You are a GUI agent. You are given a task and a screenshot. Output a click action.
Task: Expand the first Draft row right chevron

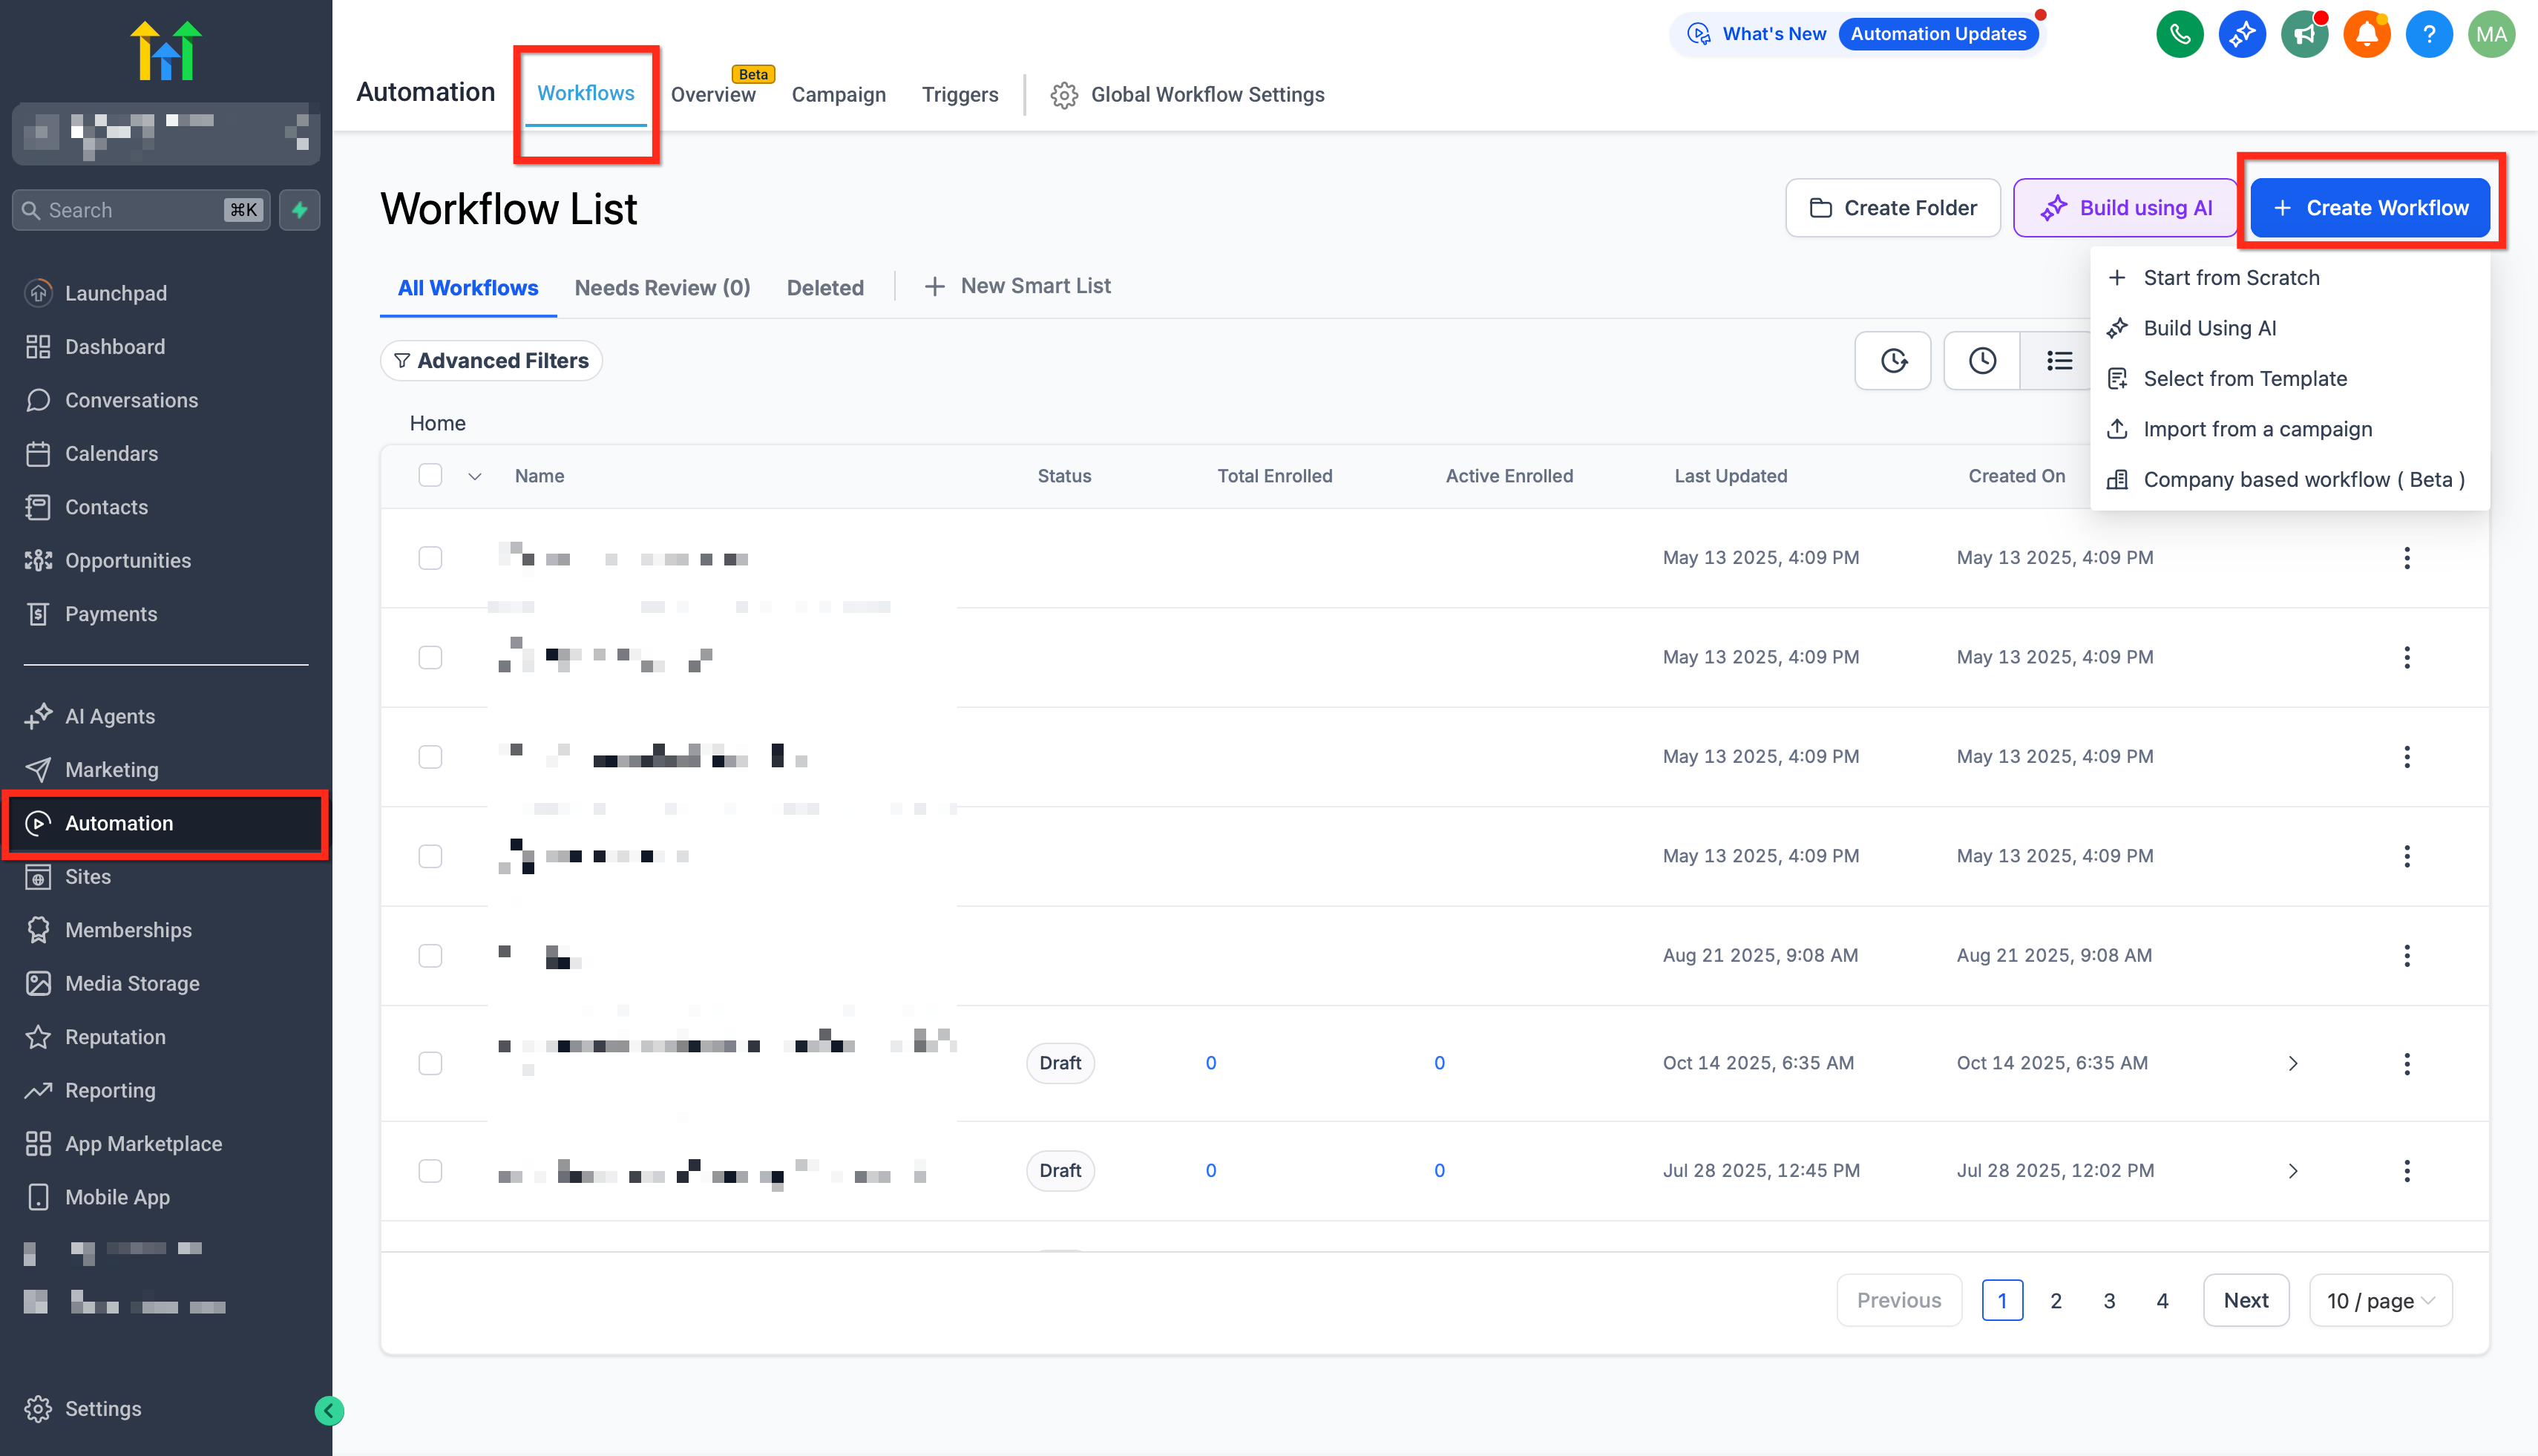coord(2292,1063)
